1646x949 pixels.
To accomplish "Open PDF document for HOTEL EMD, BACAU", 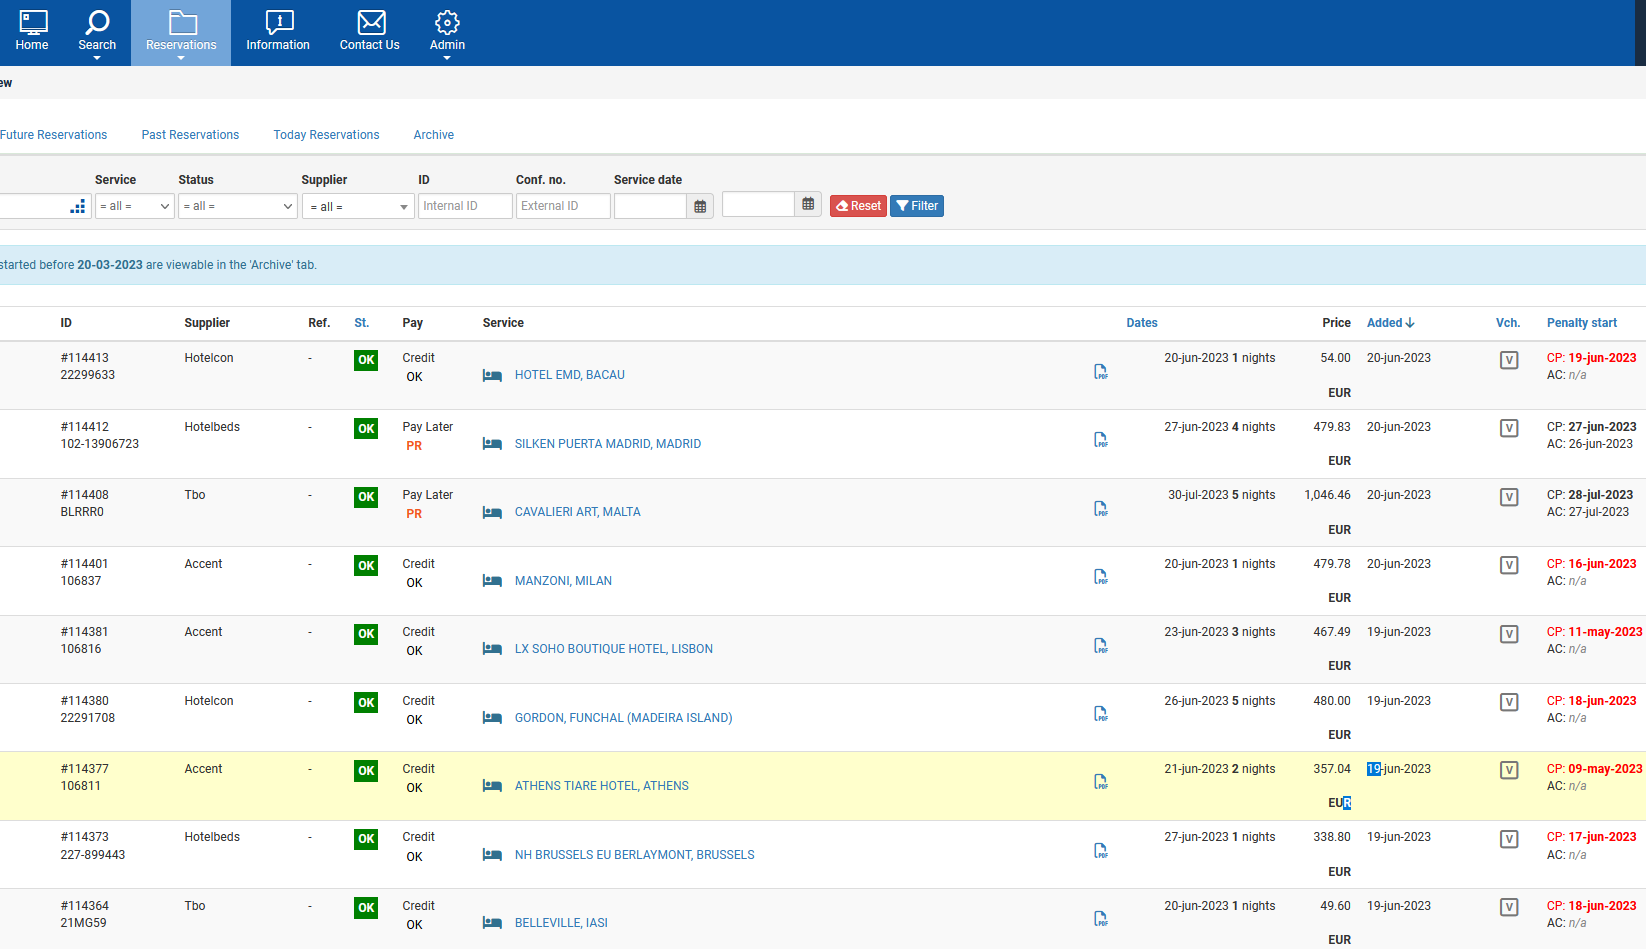I will coord(1100,372).
